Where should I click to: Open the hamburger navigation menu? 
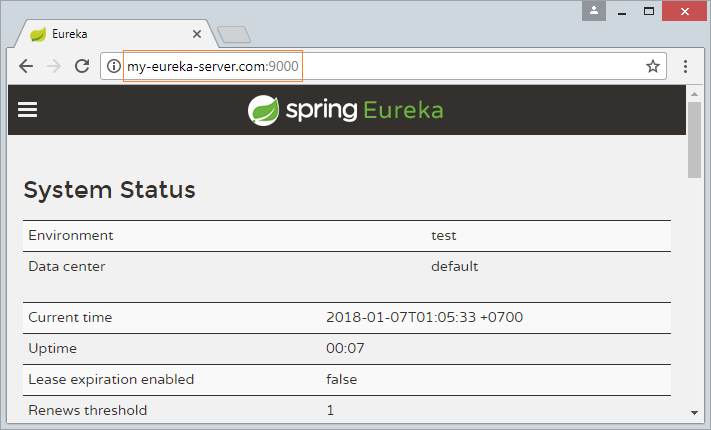pos(27,109)
